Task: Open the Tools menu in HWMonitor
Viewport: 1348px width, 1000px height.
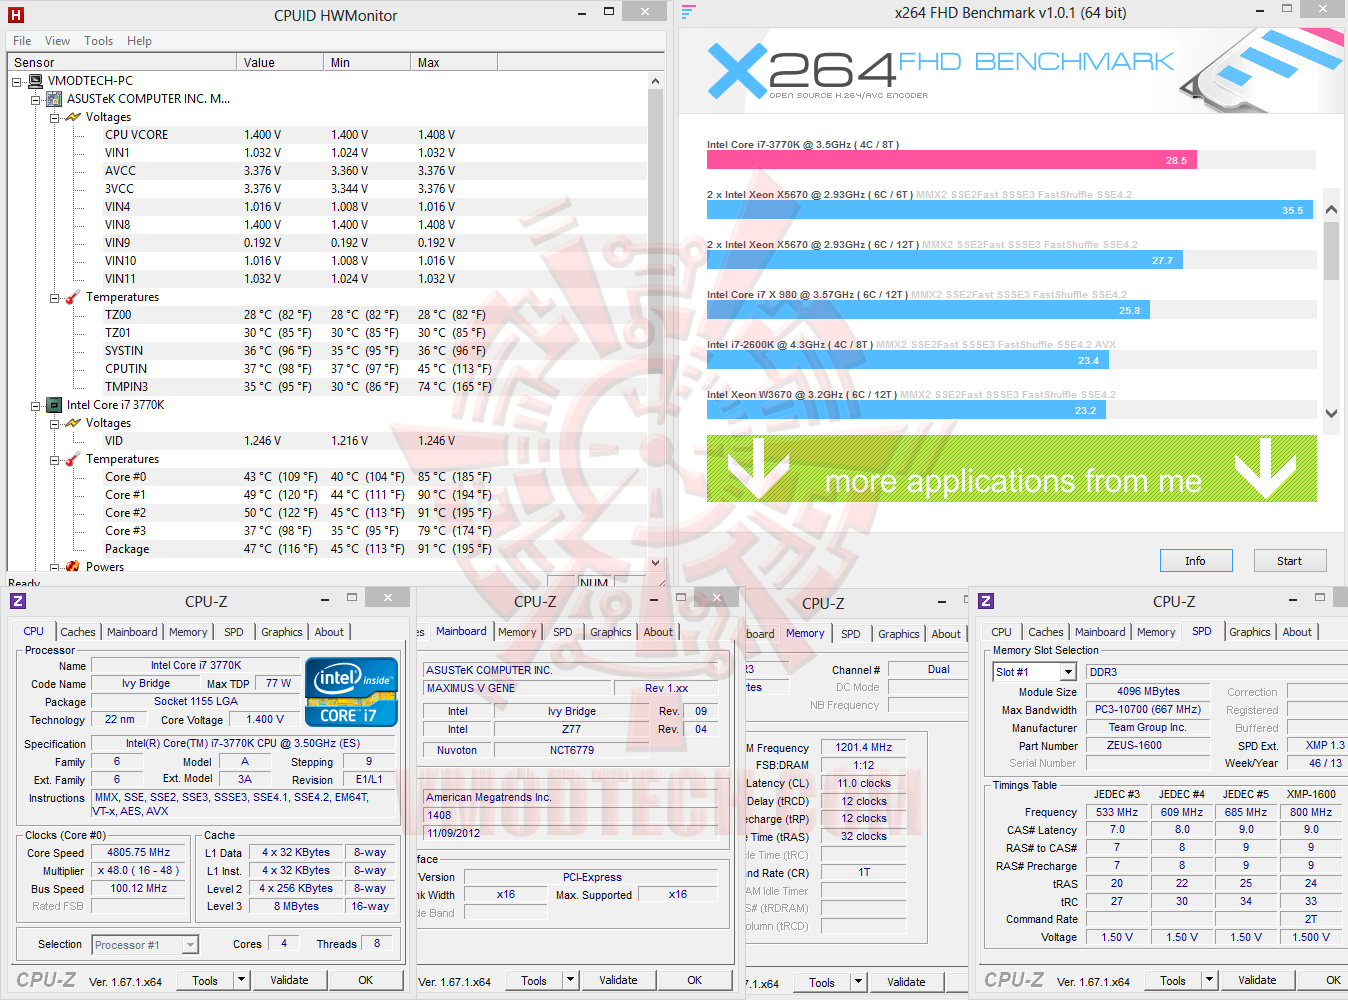Action: 98,41
